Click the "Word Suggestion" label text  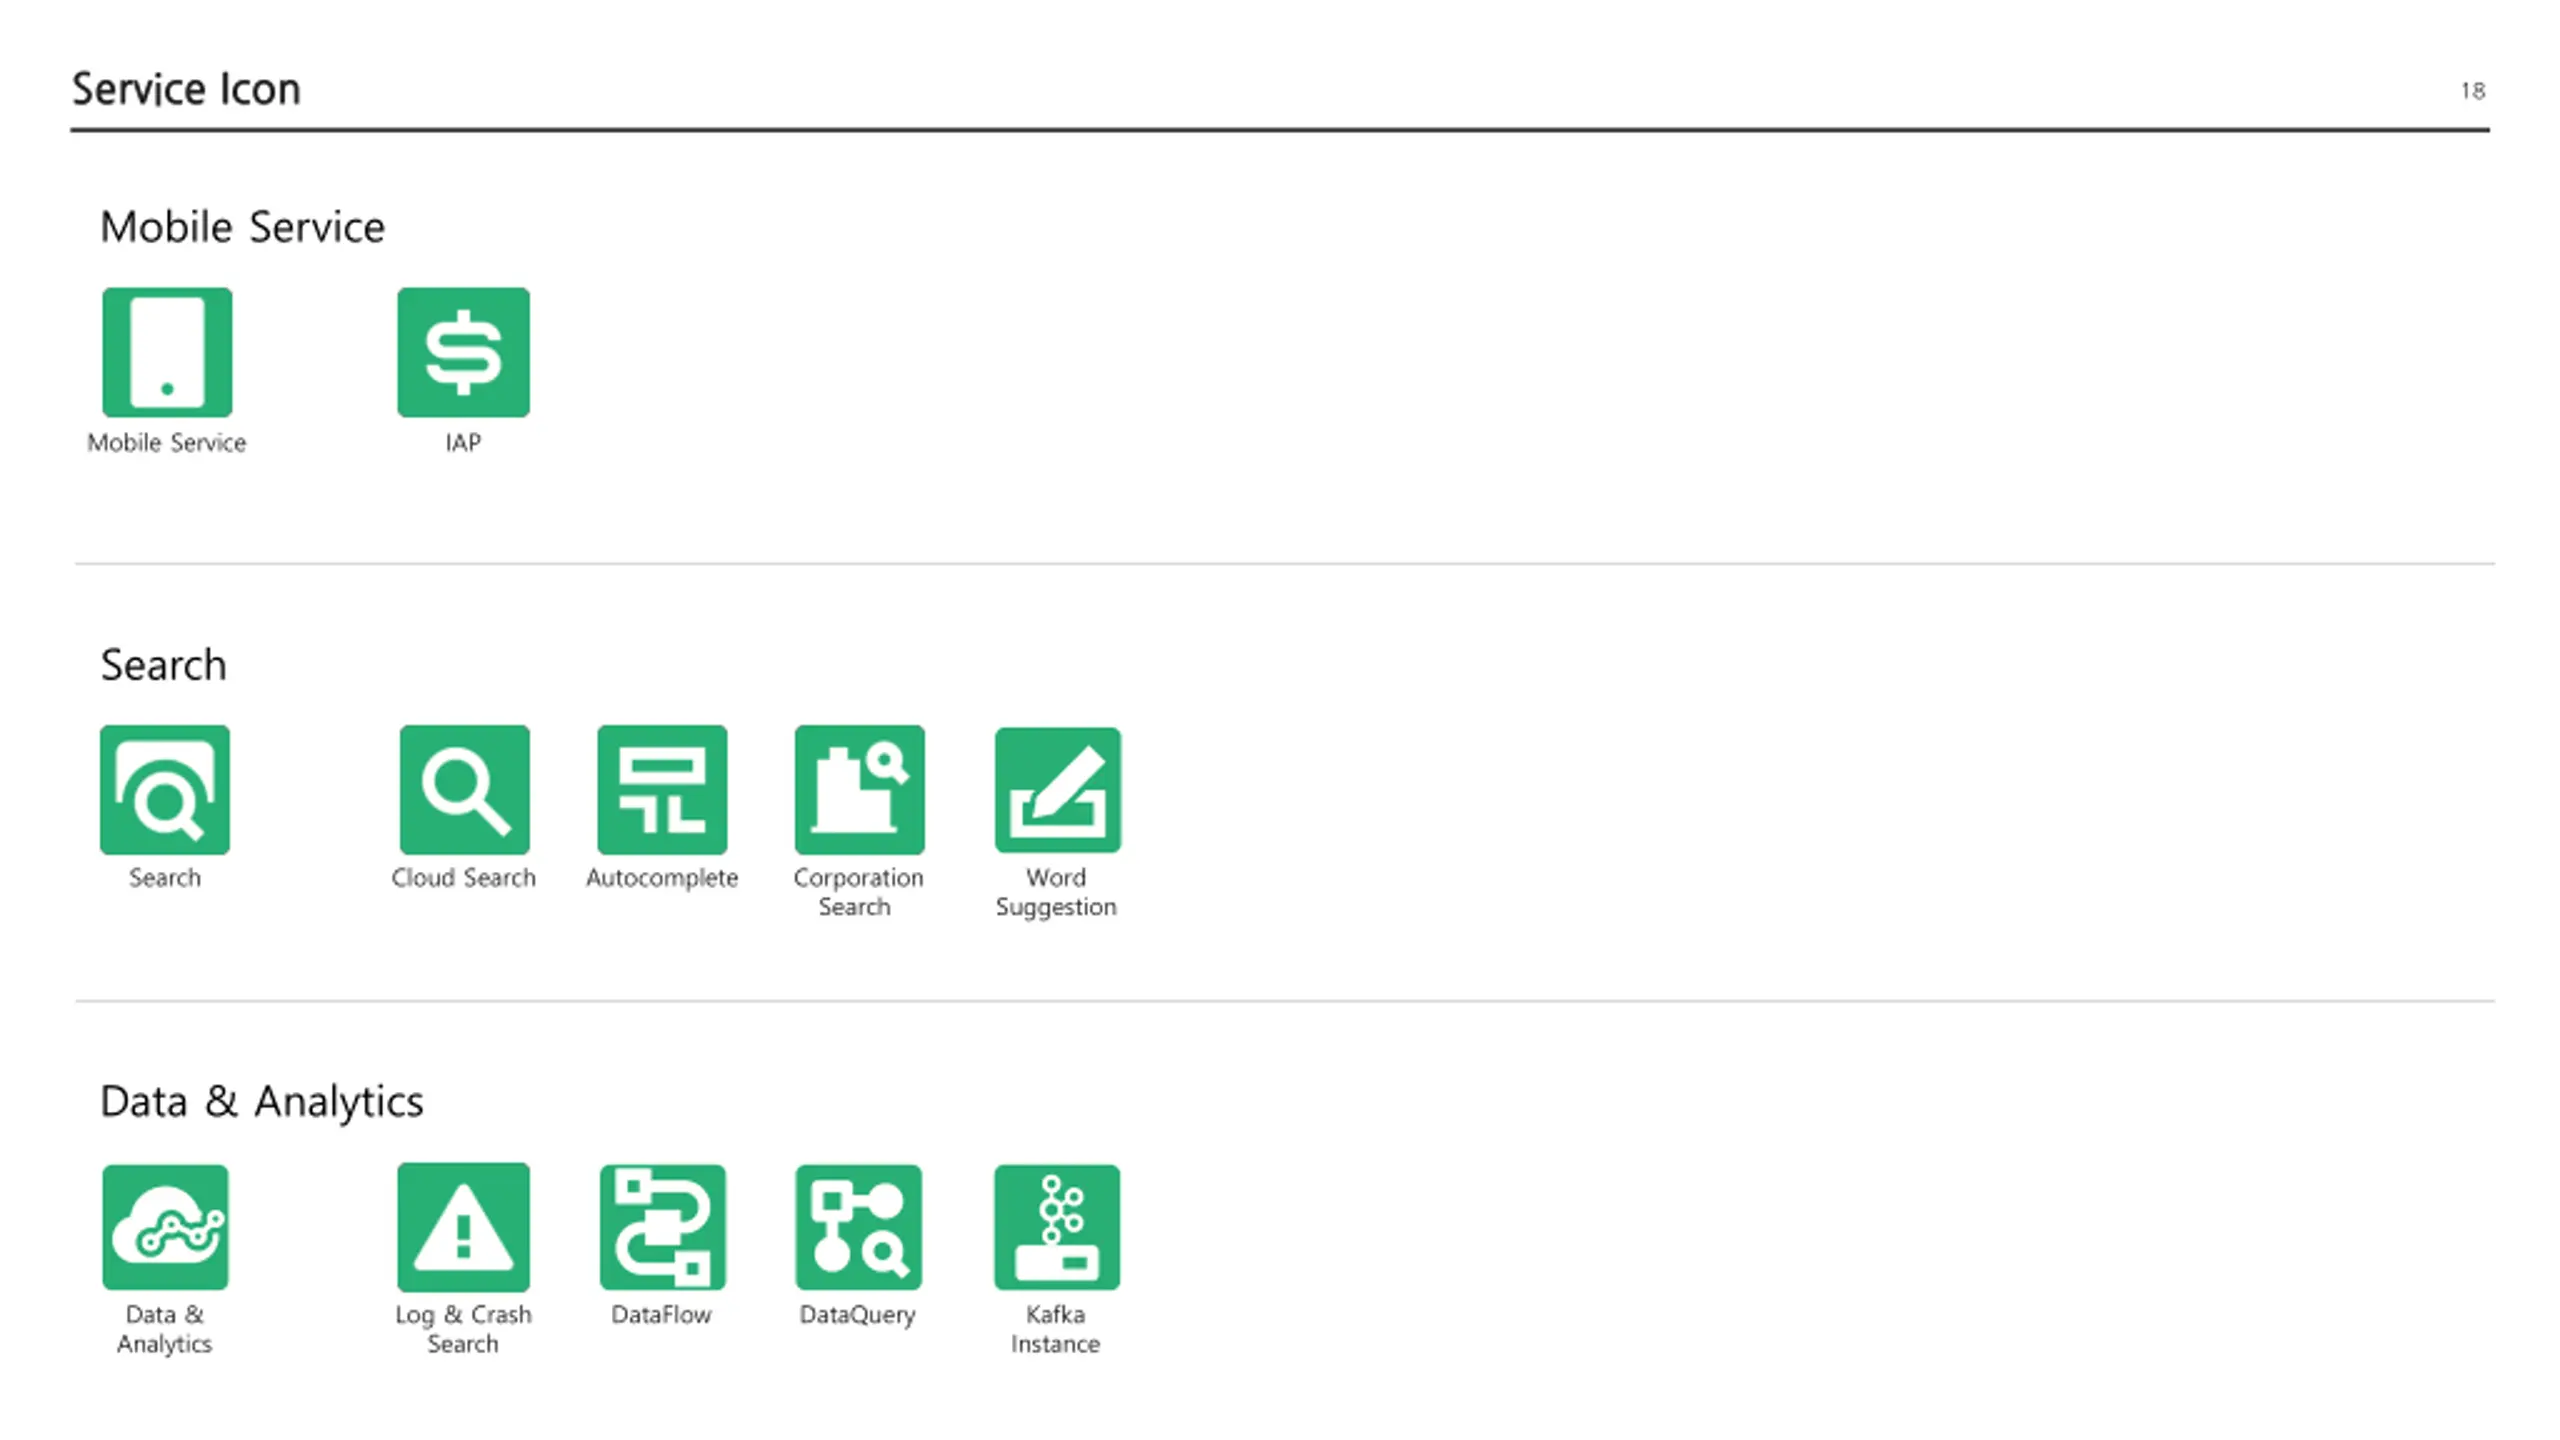[x=1056, y=892]
